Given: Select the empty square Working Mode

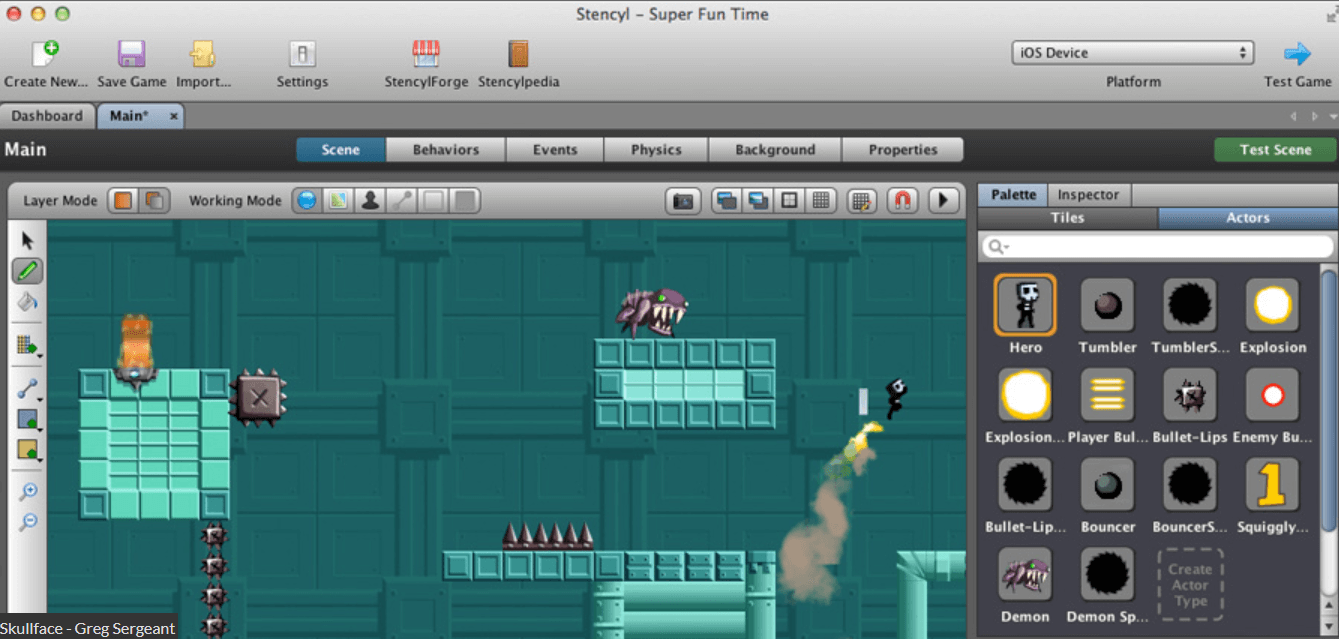Looking at the screenshot, I should [x=433, y=200].
